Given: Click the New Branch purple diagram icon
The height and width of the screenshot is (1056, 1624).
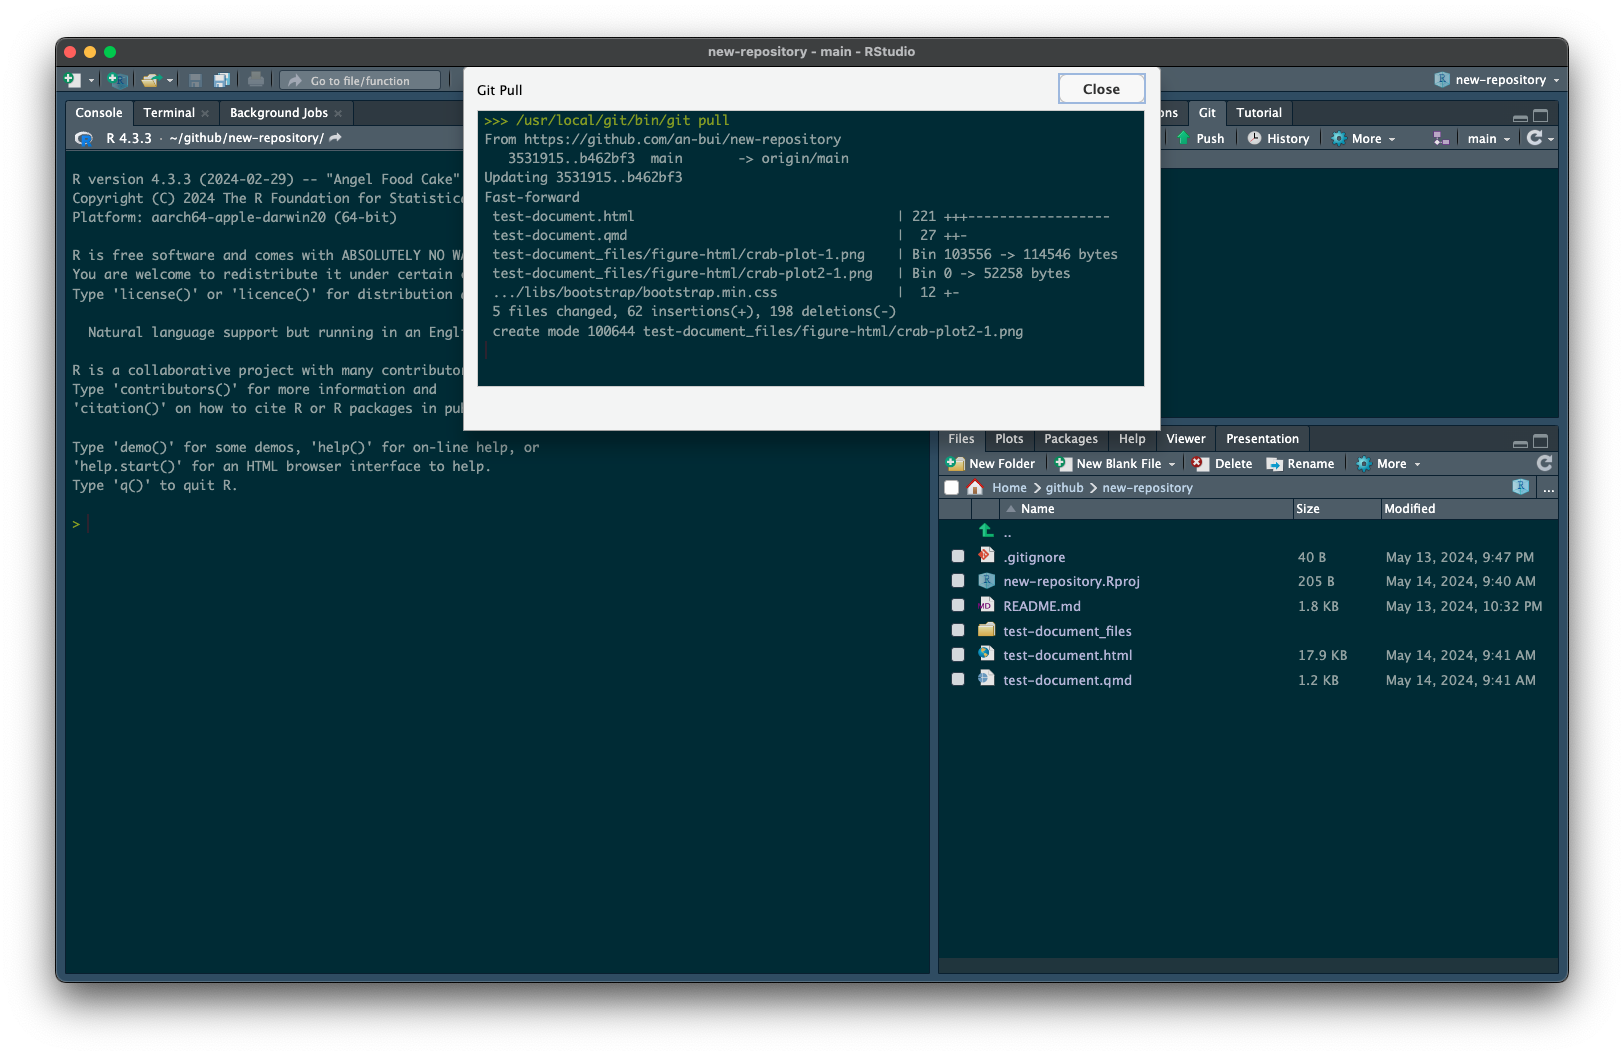Looking at the screenshot, I should click(x=1441, y=139).
